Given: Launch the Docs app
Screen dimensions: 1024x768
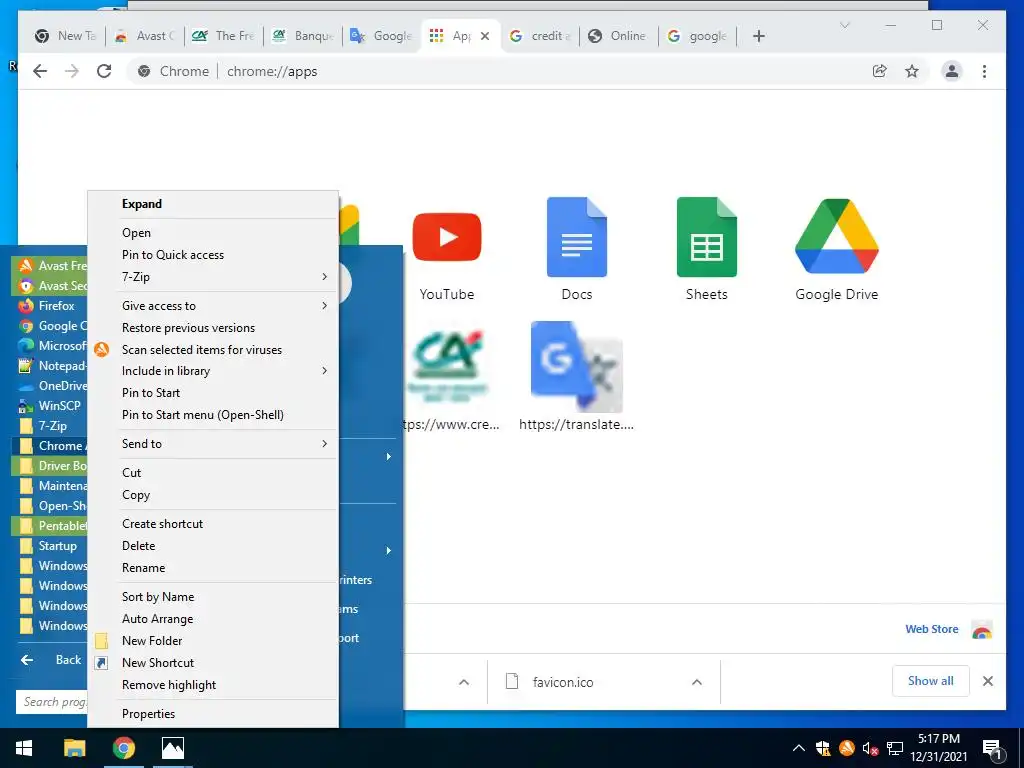Looking at the screenshot, I should 577,237.
